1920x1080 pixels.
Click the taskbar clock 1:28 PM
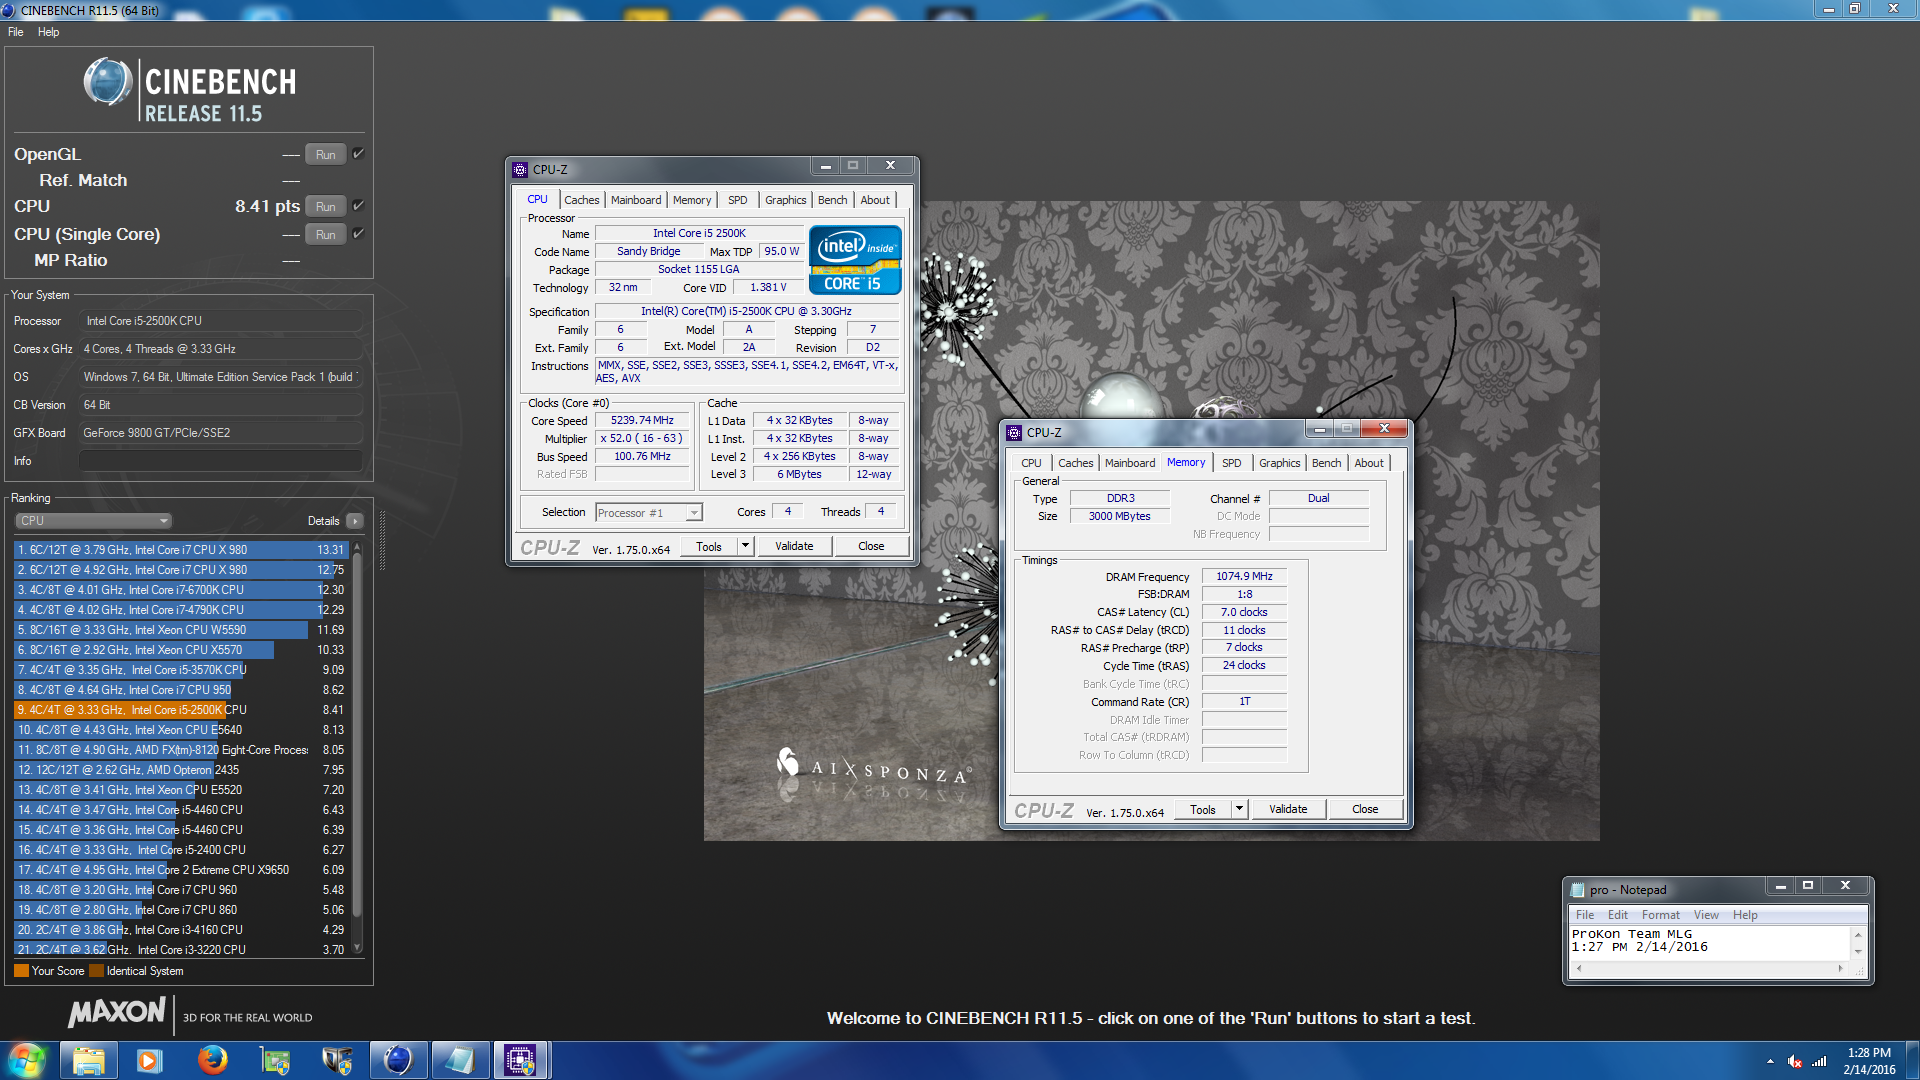pos(1869,1061)
